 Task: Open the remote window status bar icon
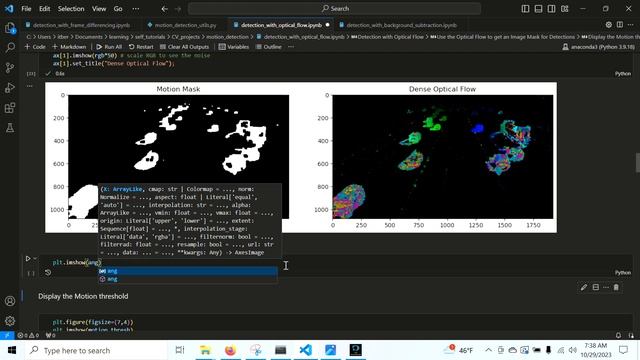tap(7, 335)
